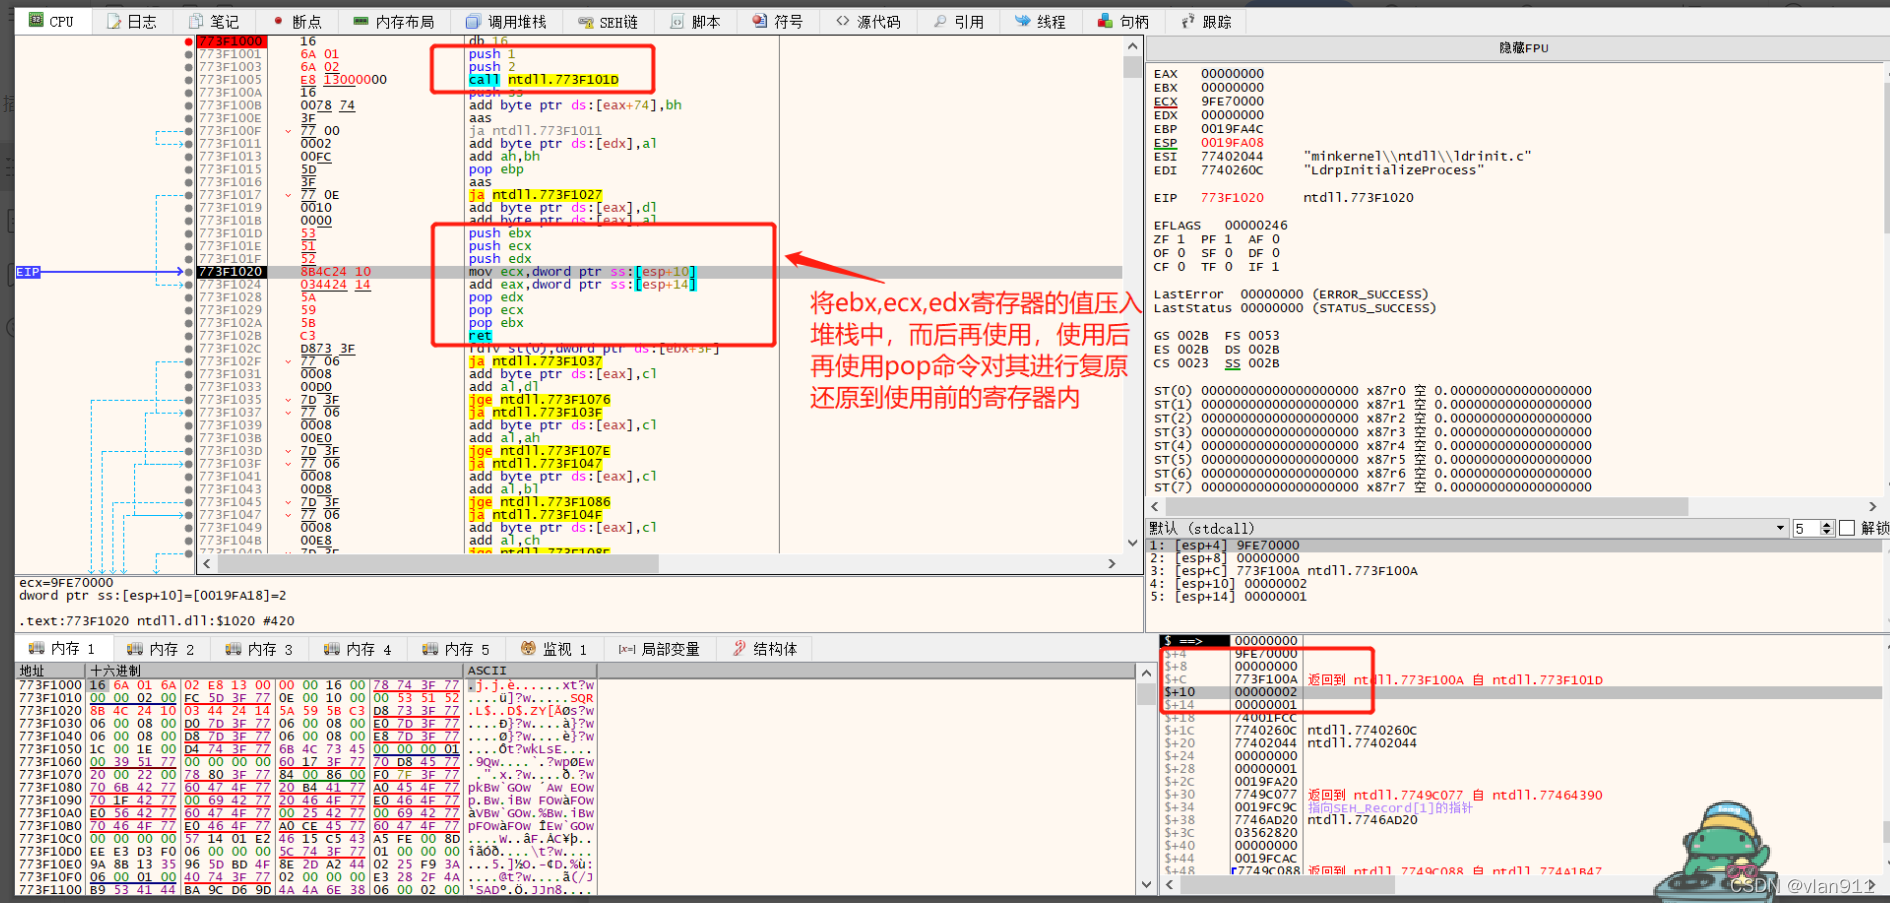The height and width of the screenshot is (903, 1890).
Task: Click the 引用 references magnifier icon
Action: click(940, 21)
